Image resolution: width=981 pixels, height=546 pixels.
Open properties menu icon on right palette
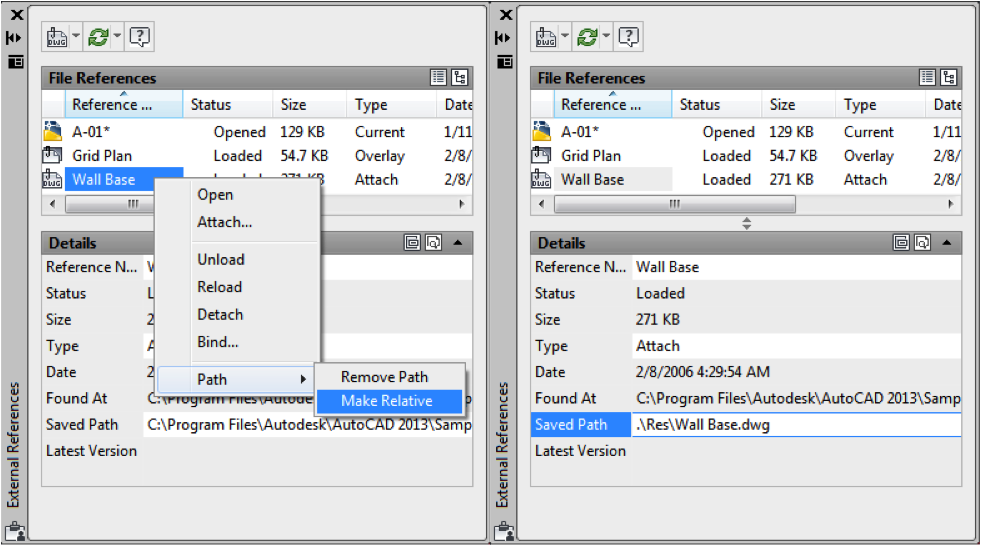point(504,61)
